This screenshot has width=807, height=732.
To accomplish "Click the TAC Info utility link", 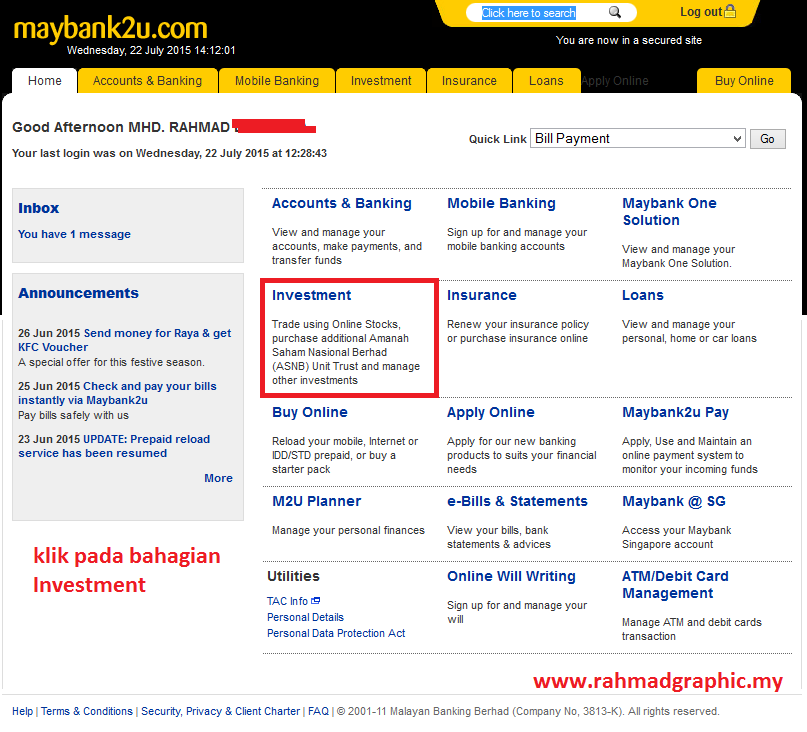I will click(x=287, y=601).
